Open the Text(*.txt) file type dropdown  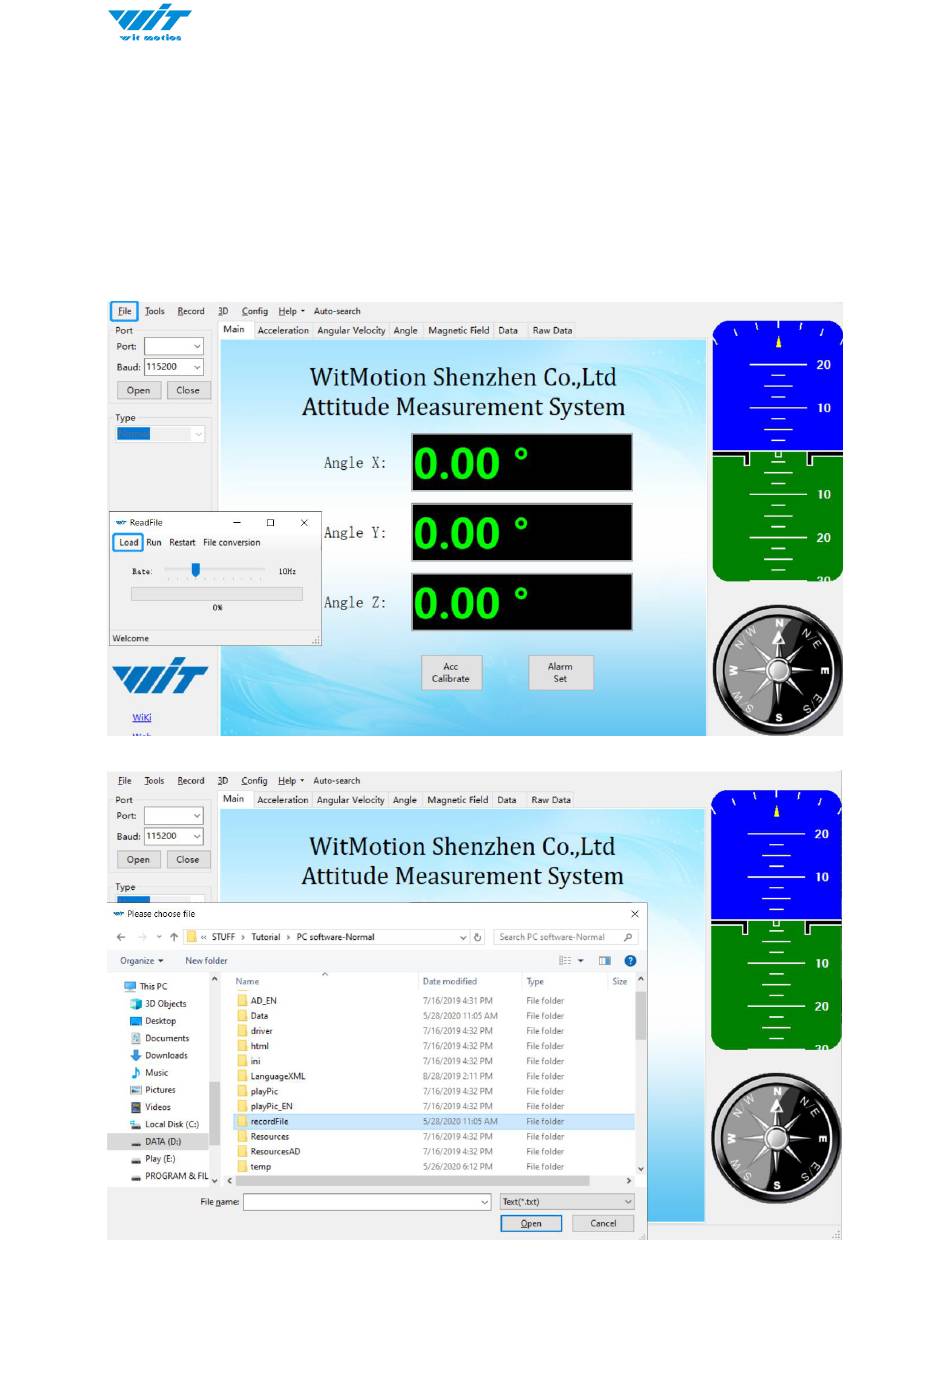point(567,1201)
